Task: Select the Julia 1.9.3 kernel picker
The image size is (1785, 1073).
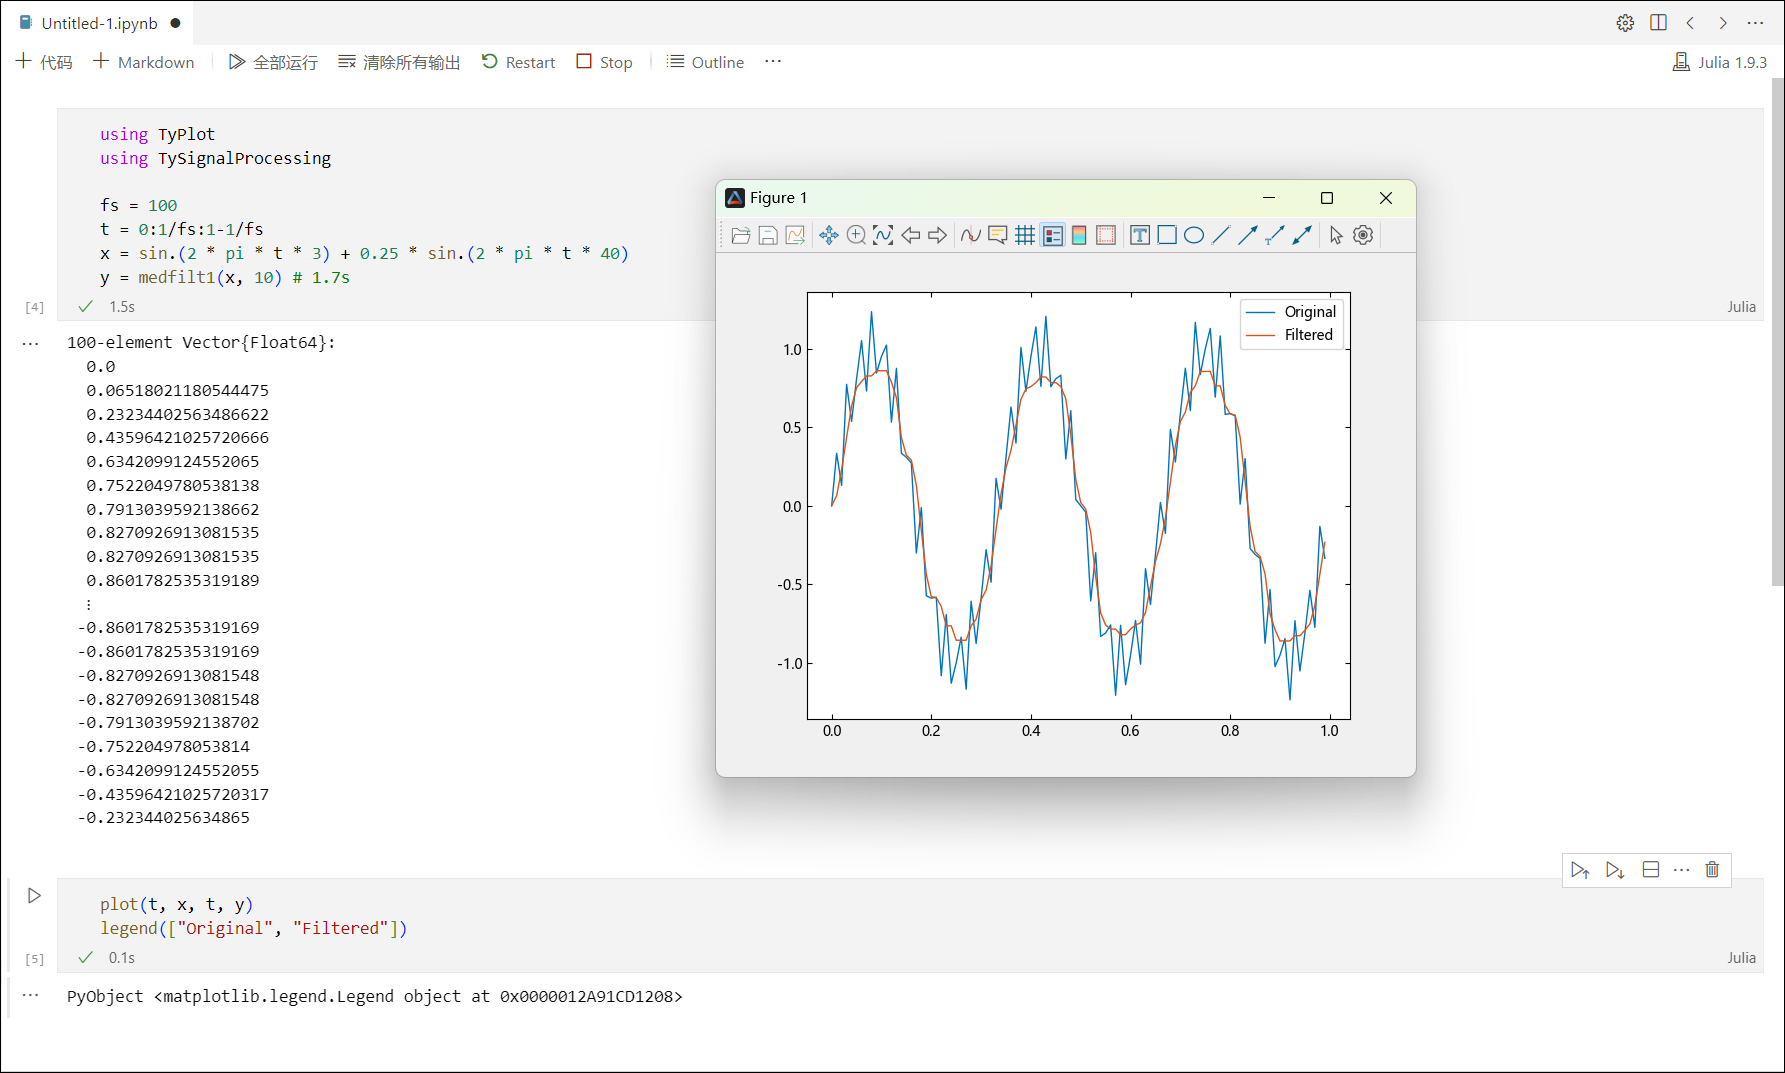Action: click(x=1720, y=62)
